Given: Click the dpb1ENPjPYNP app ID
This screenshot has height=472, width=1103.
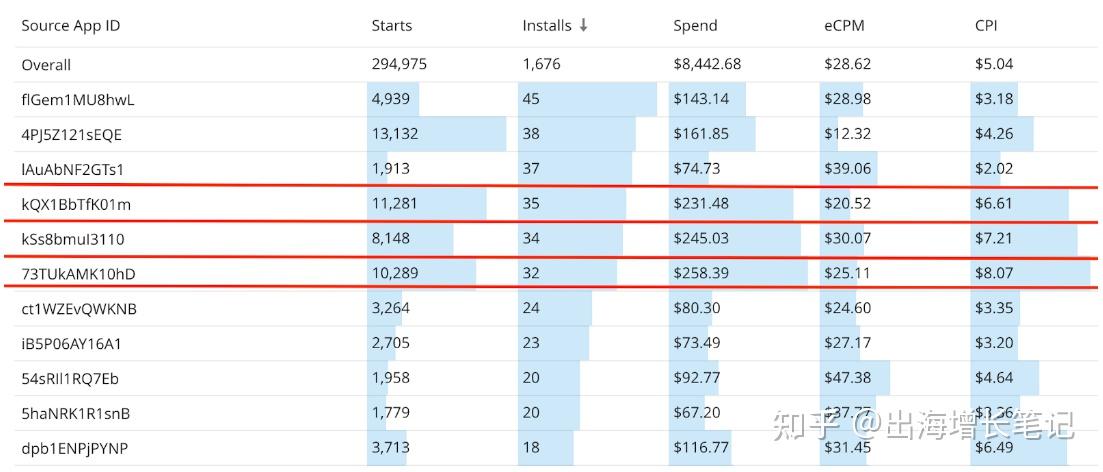Looking at the screenshot, I should pos(74,449).
